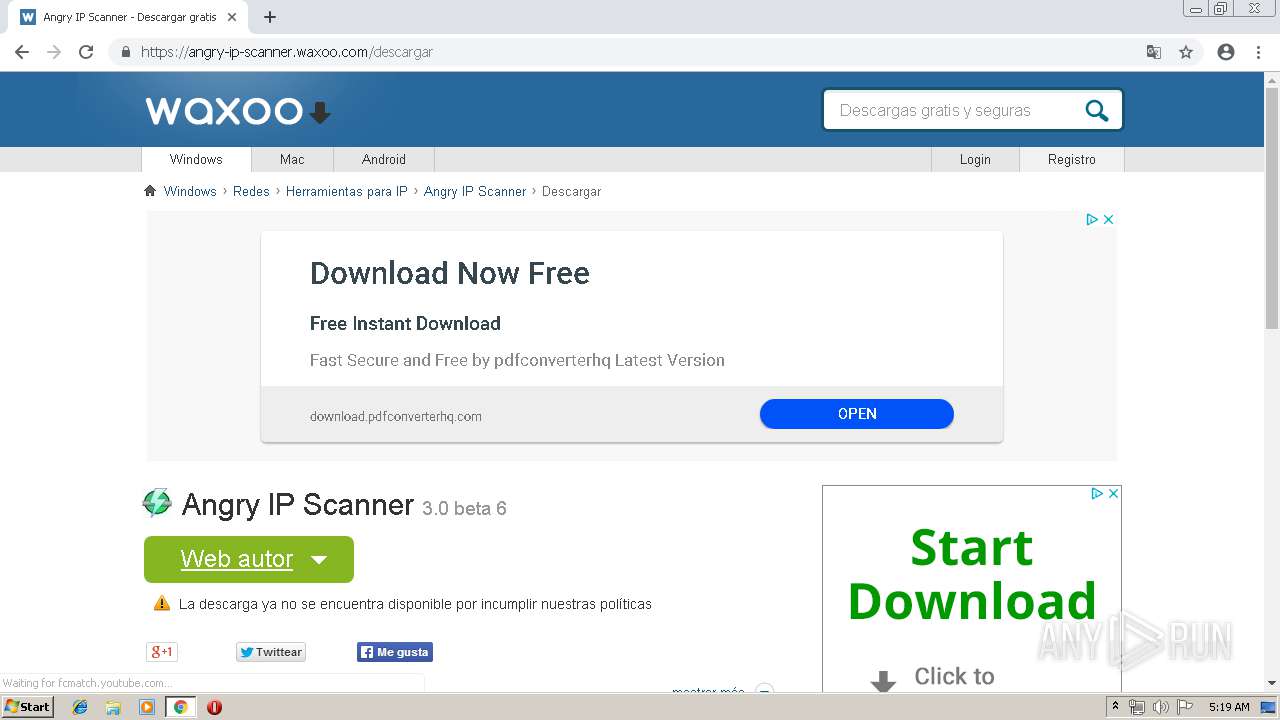Viewport: 1280px width, 720px height.
Task: Open Opera icon in taskbar
Action: (214, 707)
